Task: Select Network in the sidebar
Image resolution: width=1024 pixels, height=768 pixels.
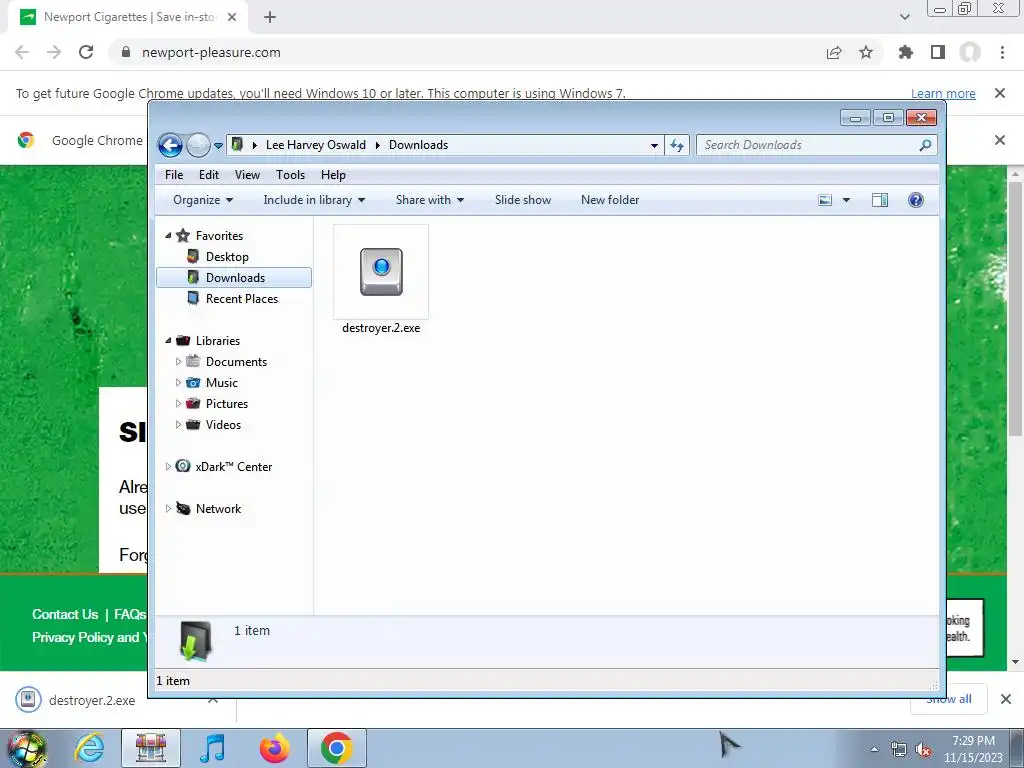Action: pyautogui.click(x=218, y=509)
